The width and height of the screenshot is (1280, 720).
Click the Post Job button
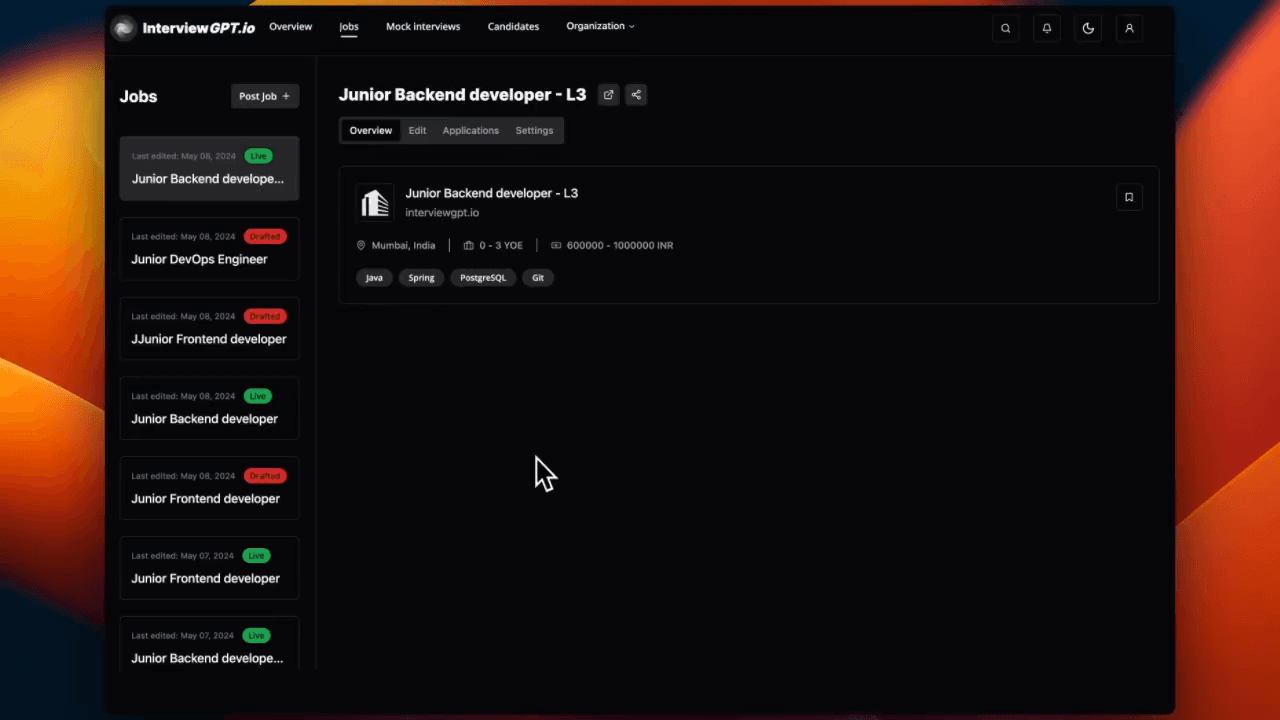coord(264,95)
